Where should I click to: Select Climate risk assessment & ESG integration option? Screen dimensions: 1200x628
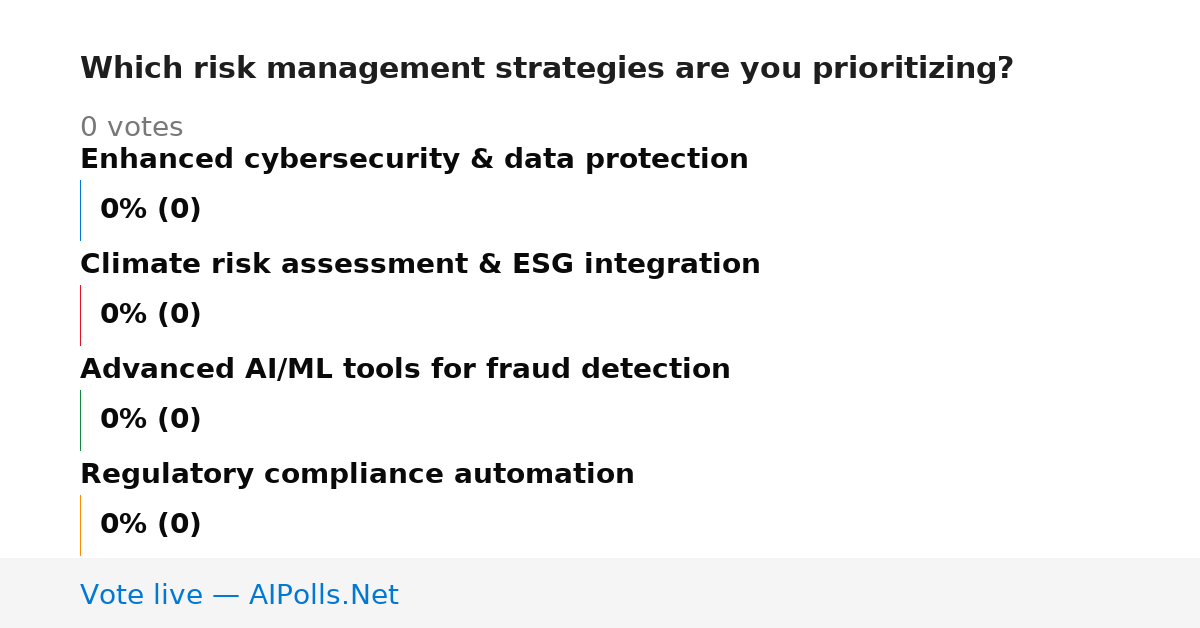(420, 265)
